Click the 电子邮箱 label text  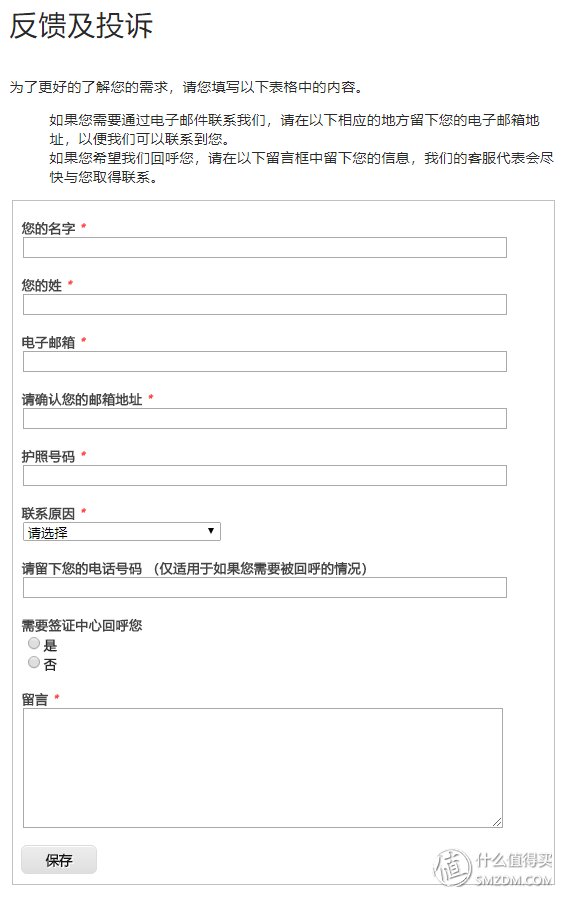pyautogui.click(x=49, y=342)
